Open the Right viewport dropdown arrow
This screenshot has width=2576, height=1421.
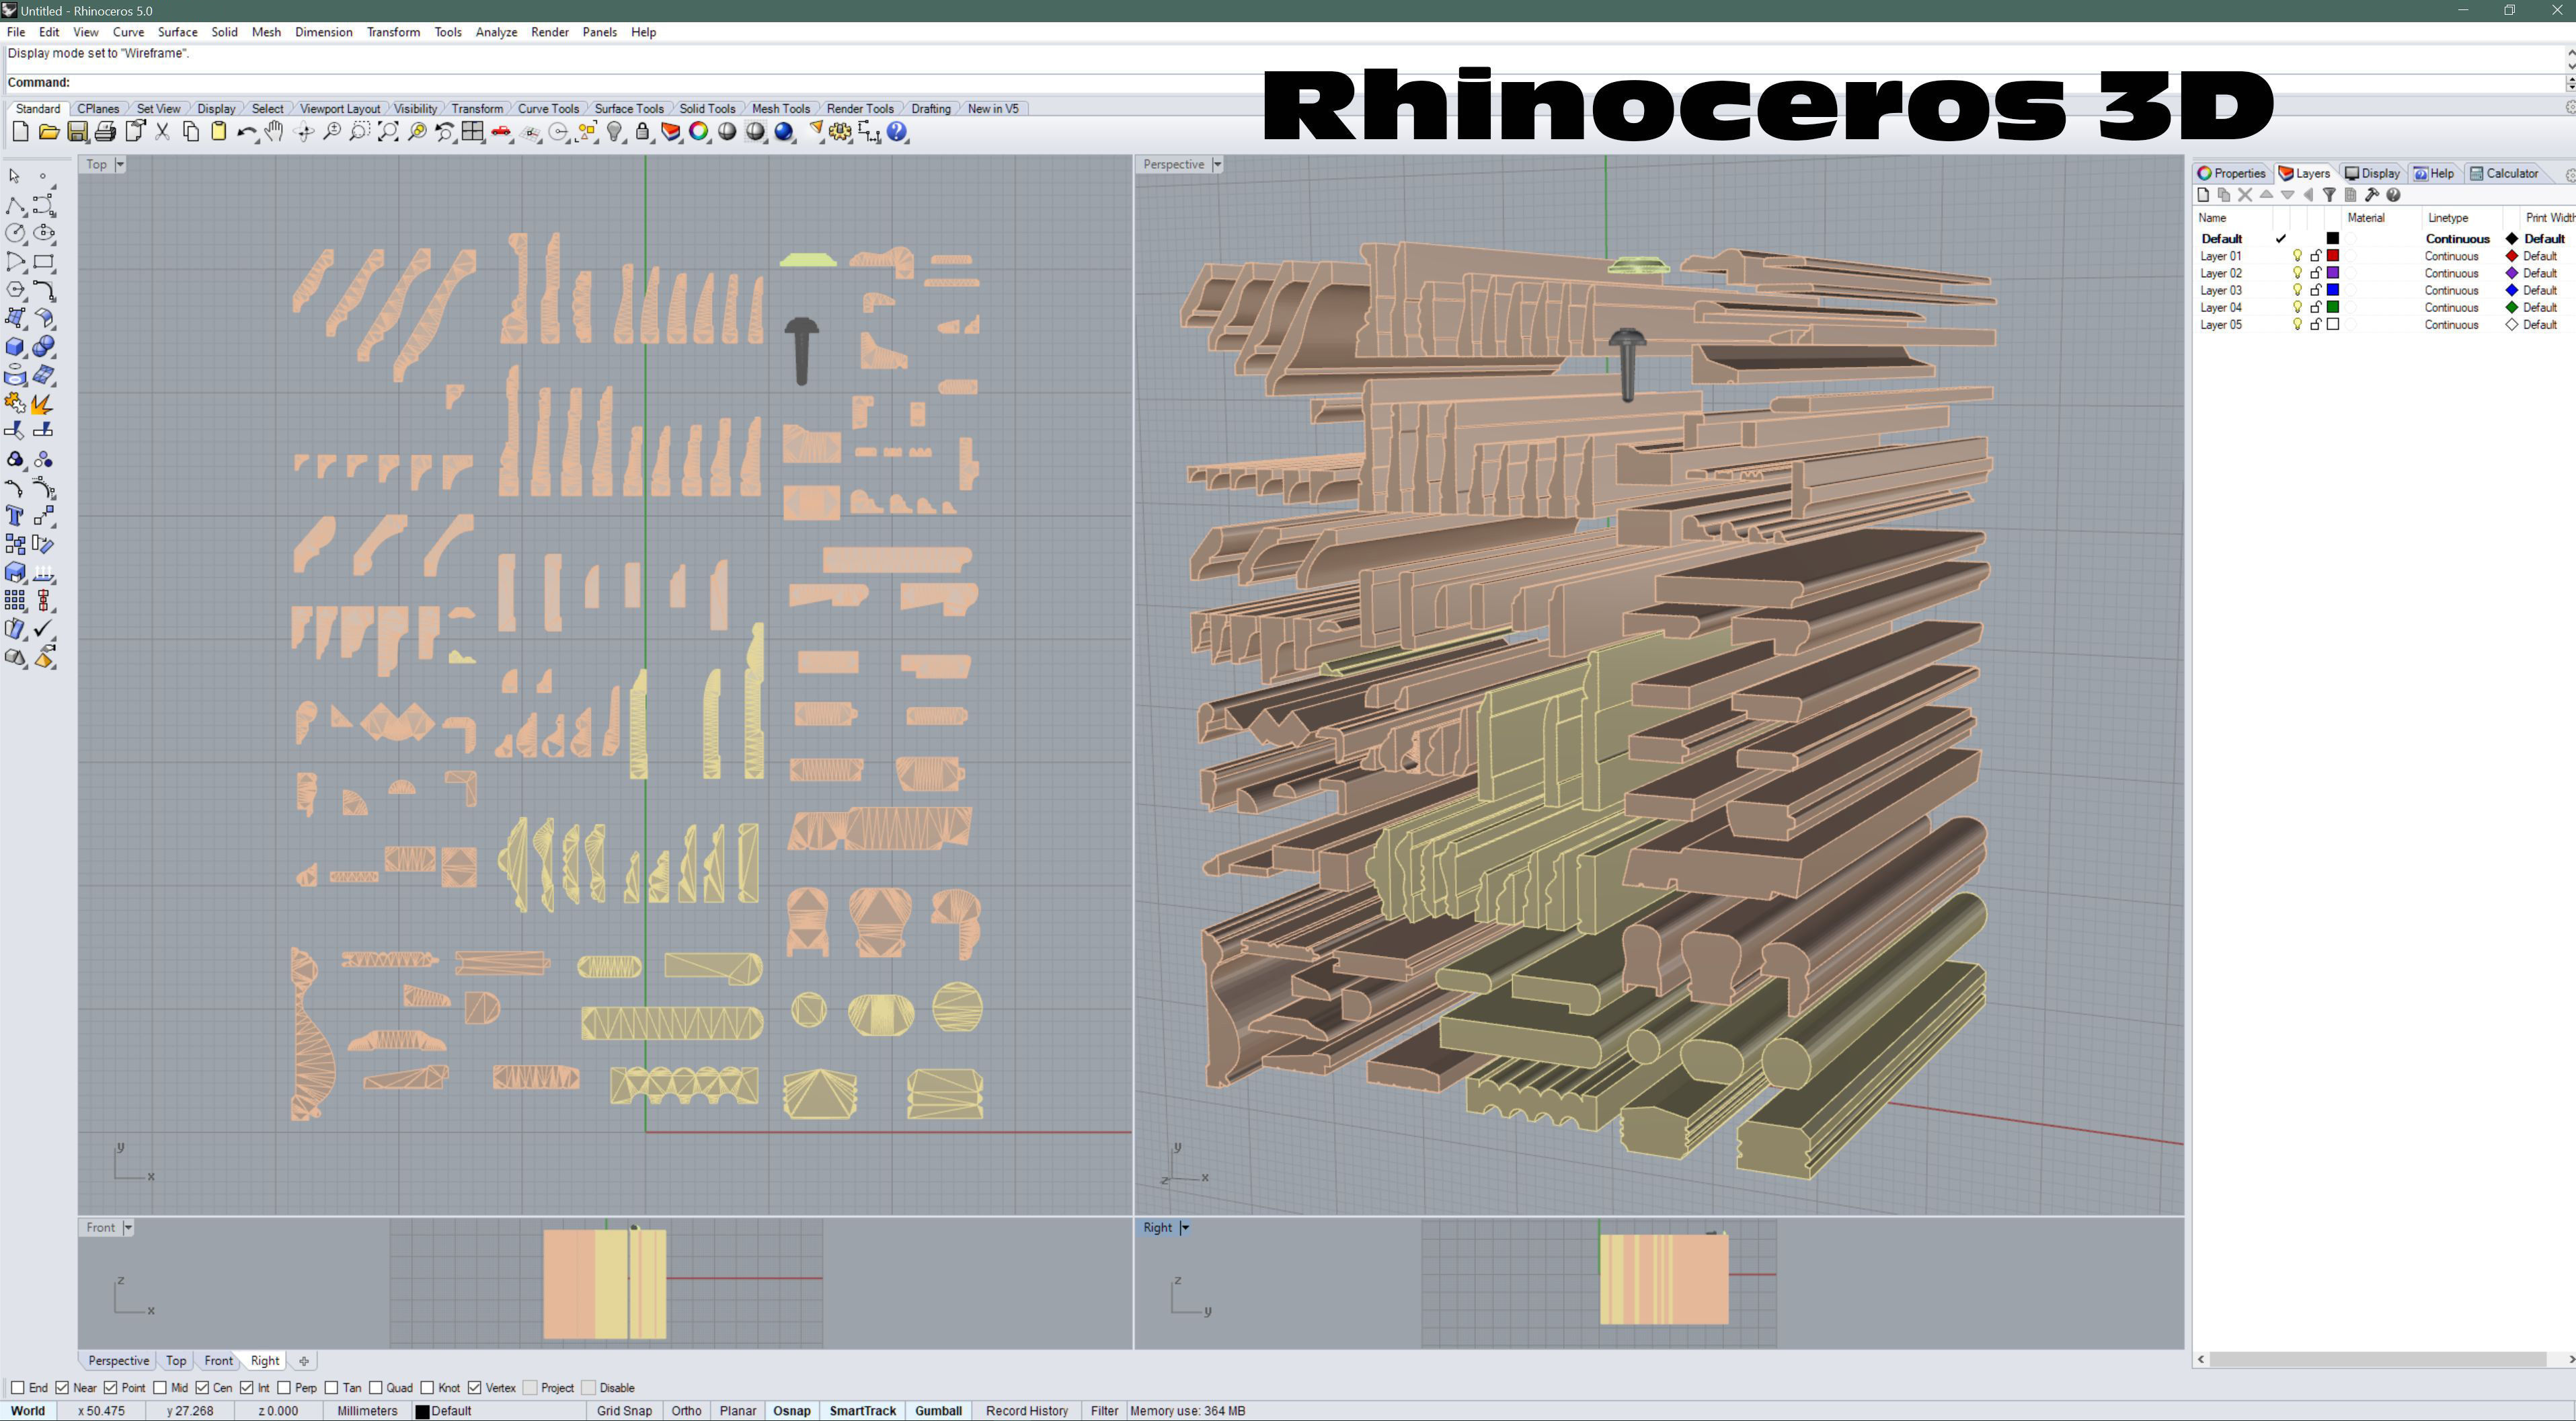tap(1185, 1228)
